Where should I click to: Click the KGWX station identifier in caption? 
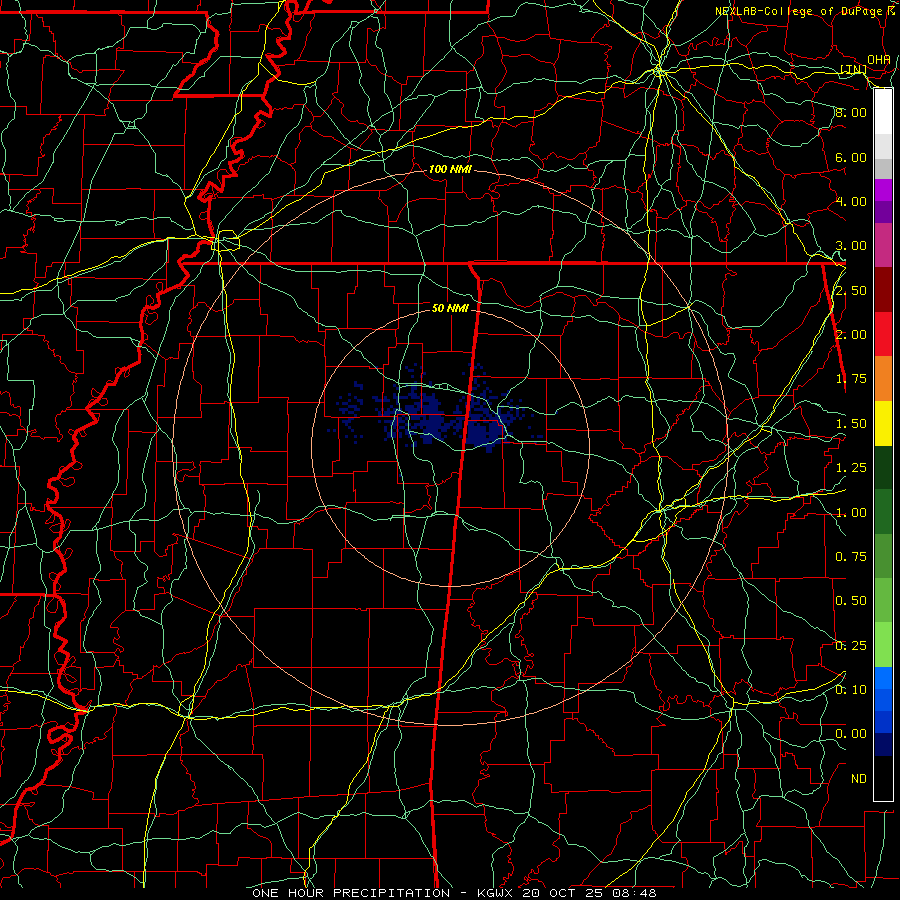496,893
